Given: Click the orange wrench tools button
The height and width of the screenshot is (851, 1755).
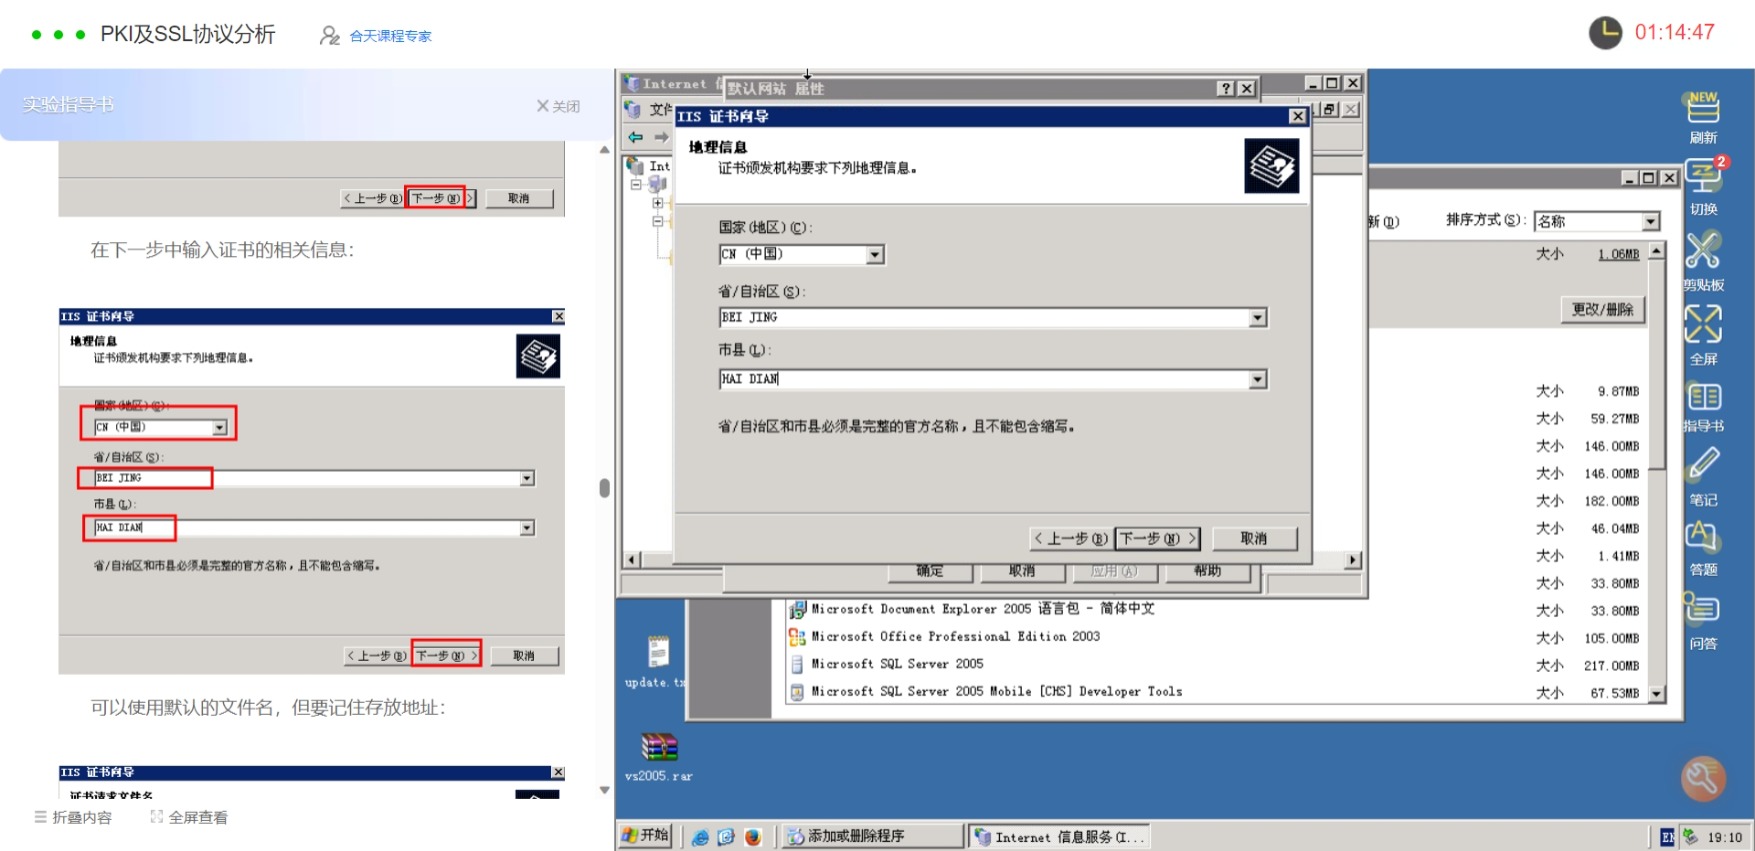Looking at the screenshot, I should point(1703,778).
